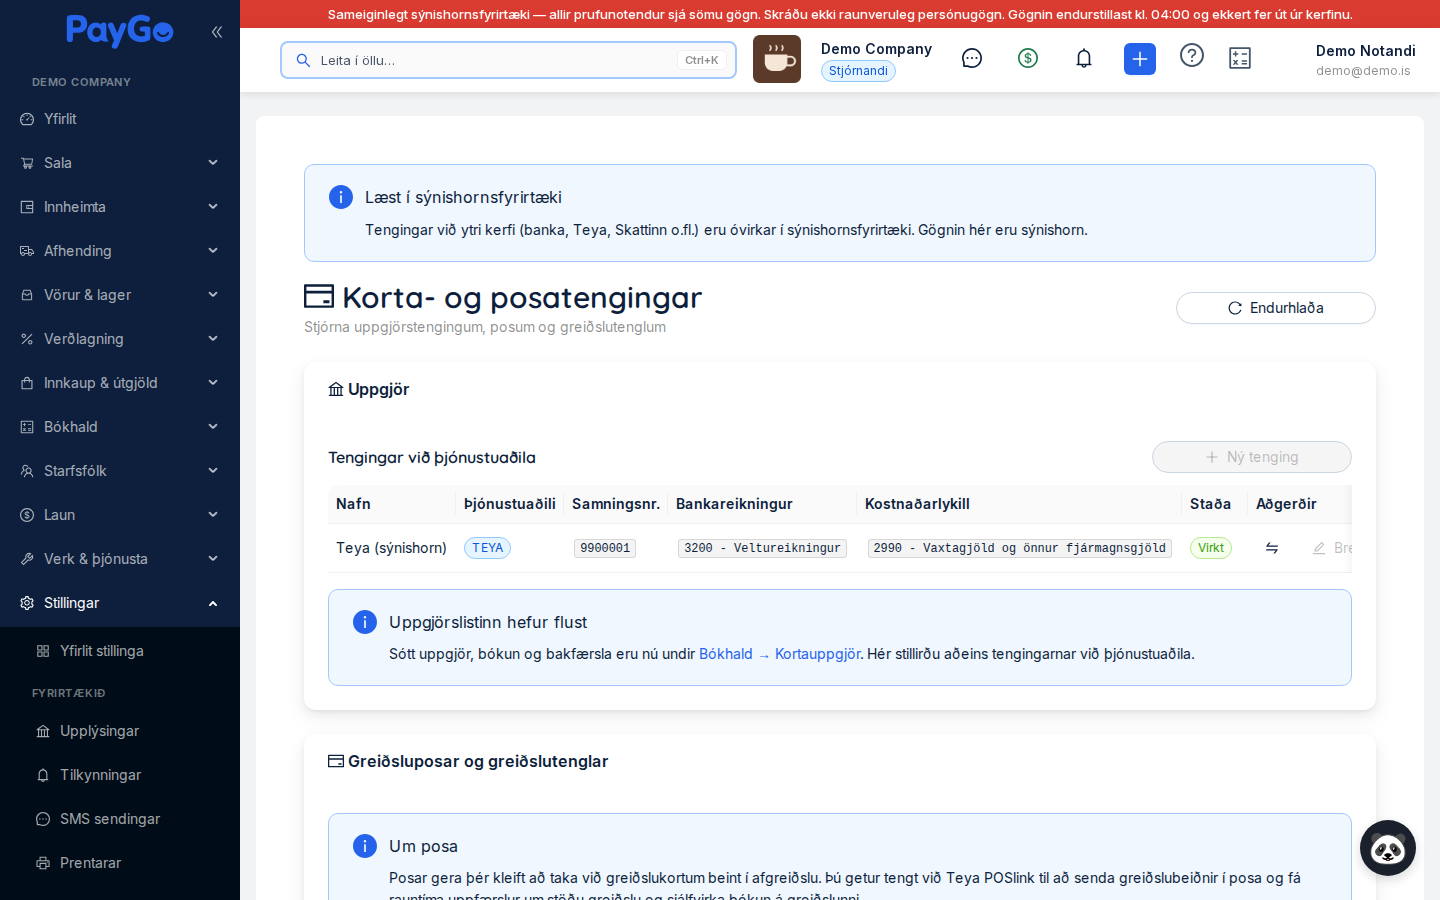The width and height of the screenshot is (1440, 900).
Task: Expand the Innheimta menu chevron
Action: (x=213, y=207)
